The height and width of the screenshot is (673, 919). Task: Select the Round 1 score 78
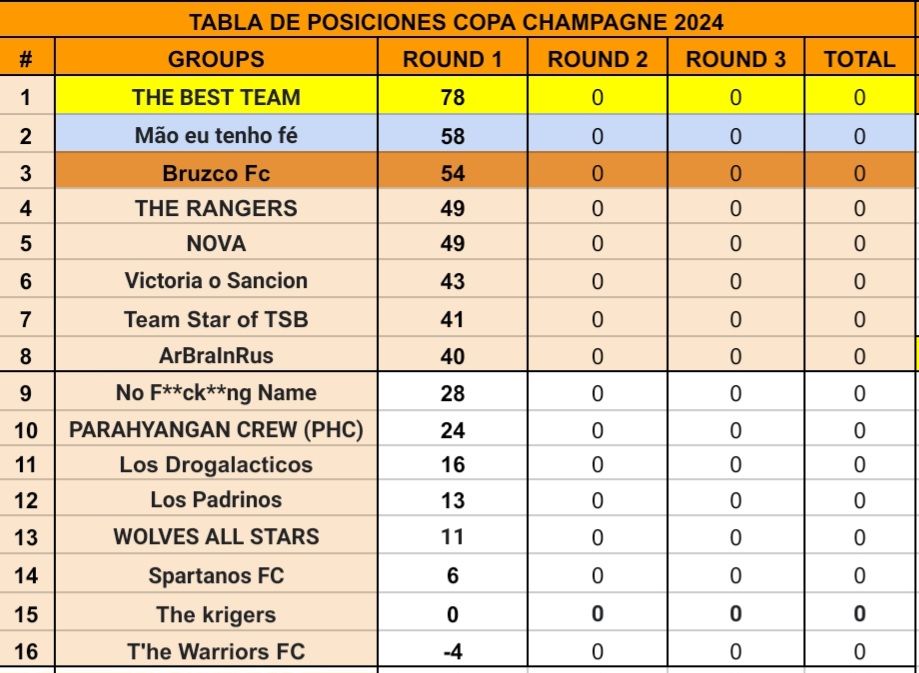click(x=452, y=96)
